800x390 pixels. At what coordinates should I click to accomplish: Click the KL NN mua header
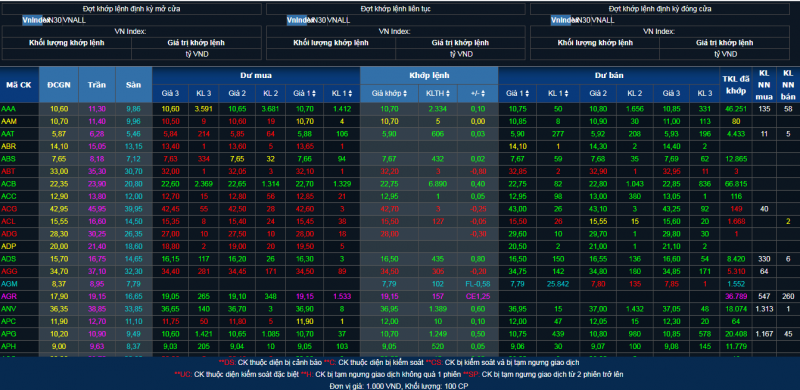click(764, 84)
